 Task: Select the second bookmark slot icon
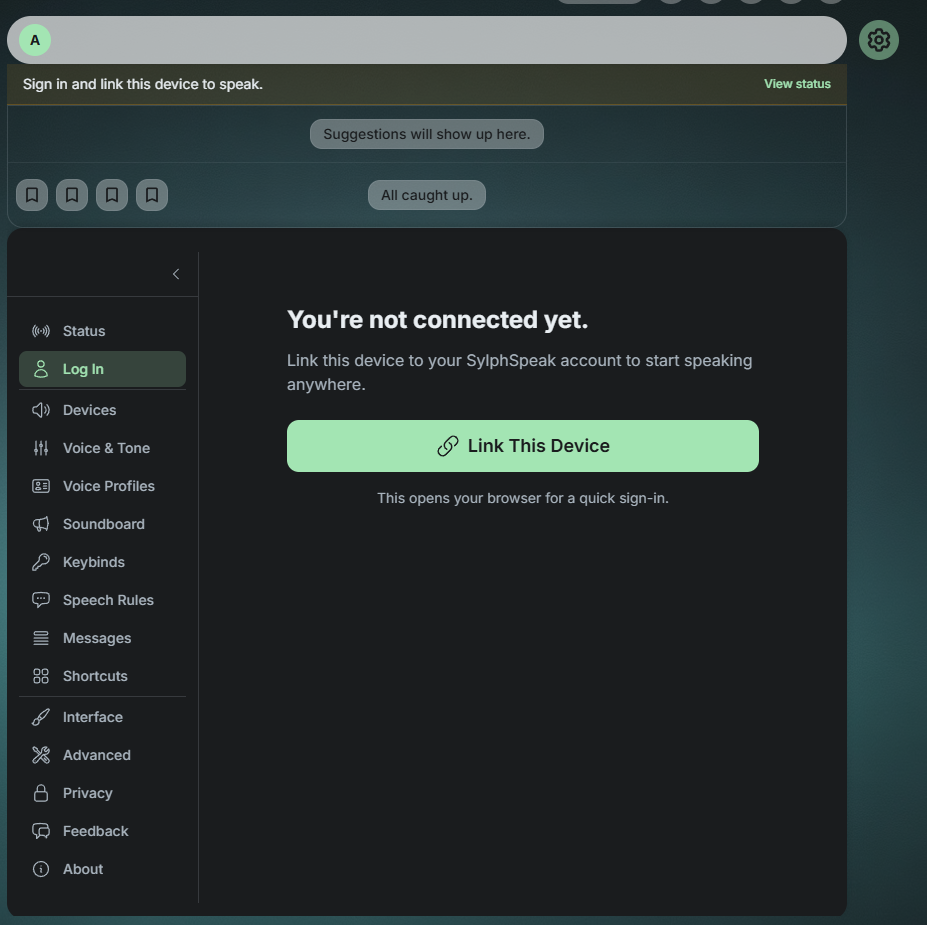(x=72, y=195)
